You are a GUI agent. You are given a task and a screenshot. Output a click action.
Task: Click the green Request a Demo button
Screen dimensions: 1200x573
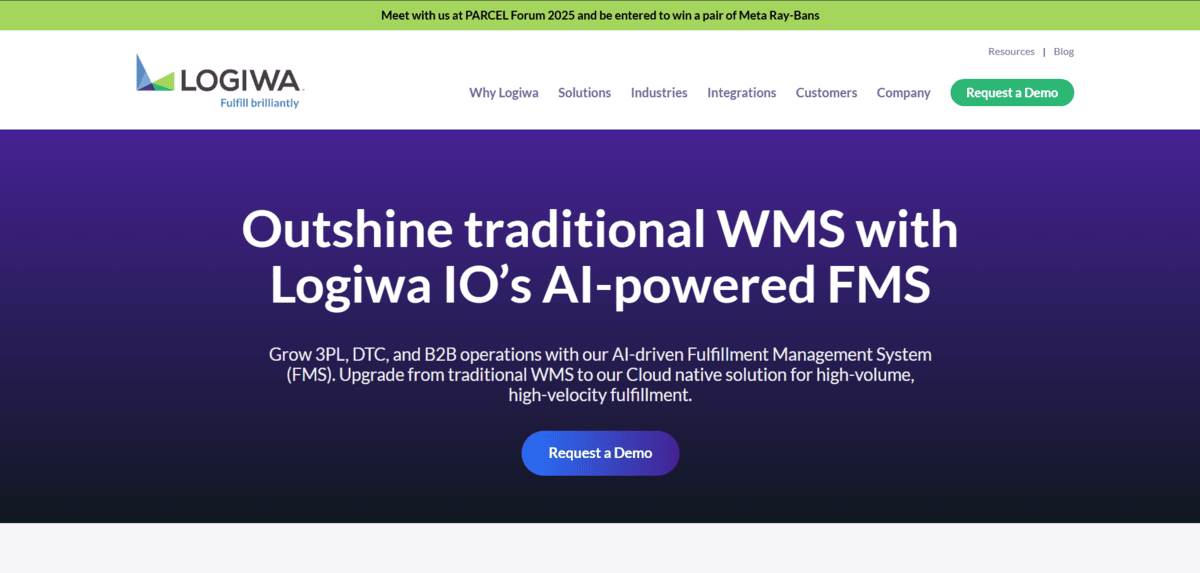(1012, 93)
